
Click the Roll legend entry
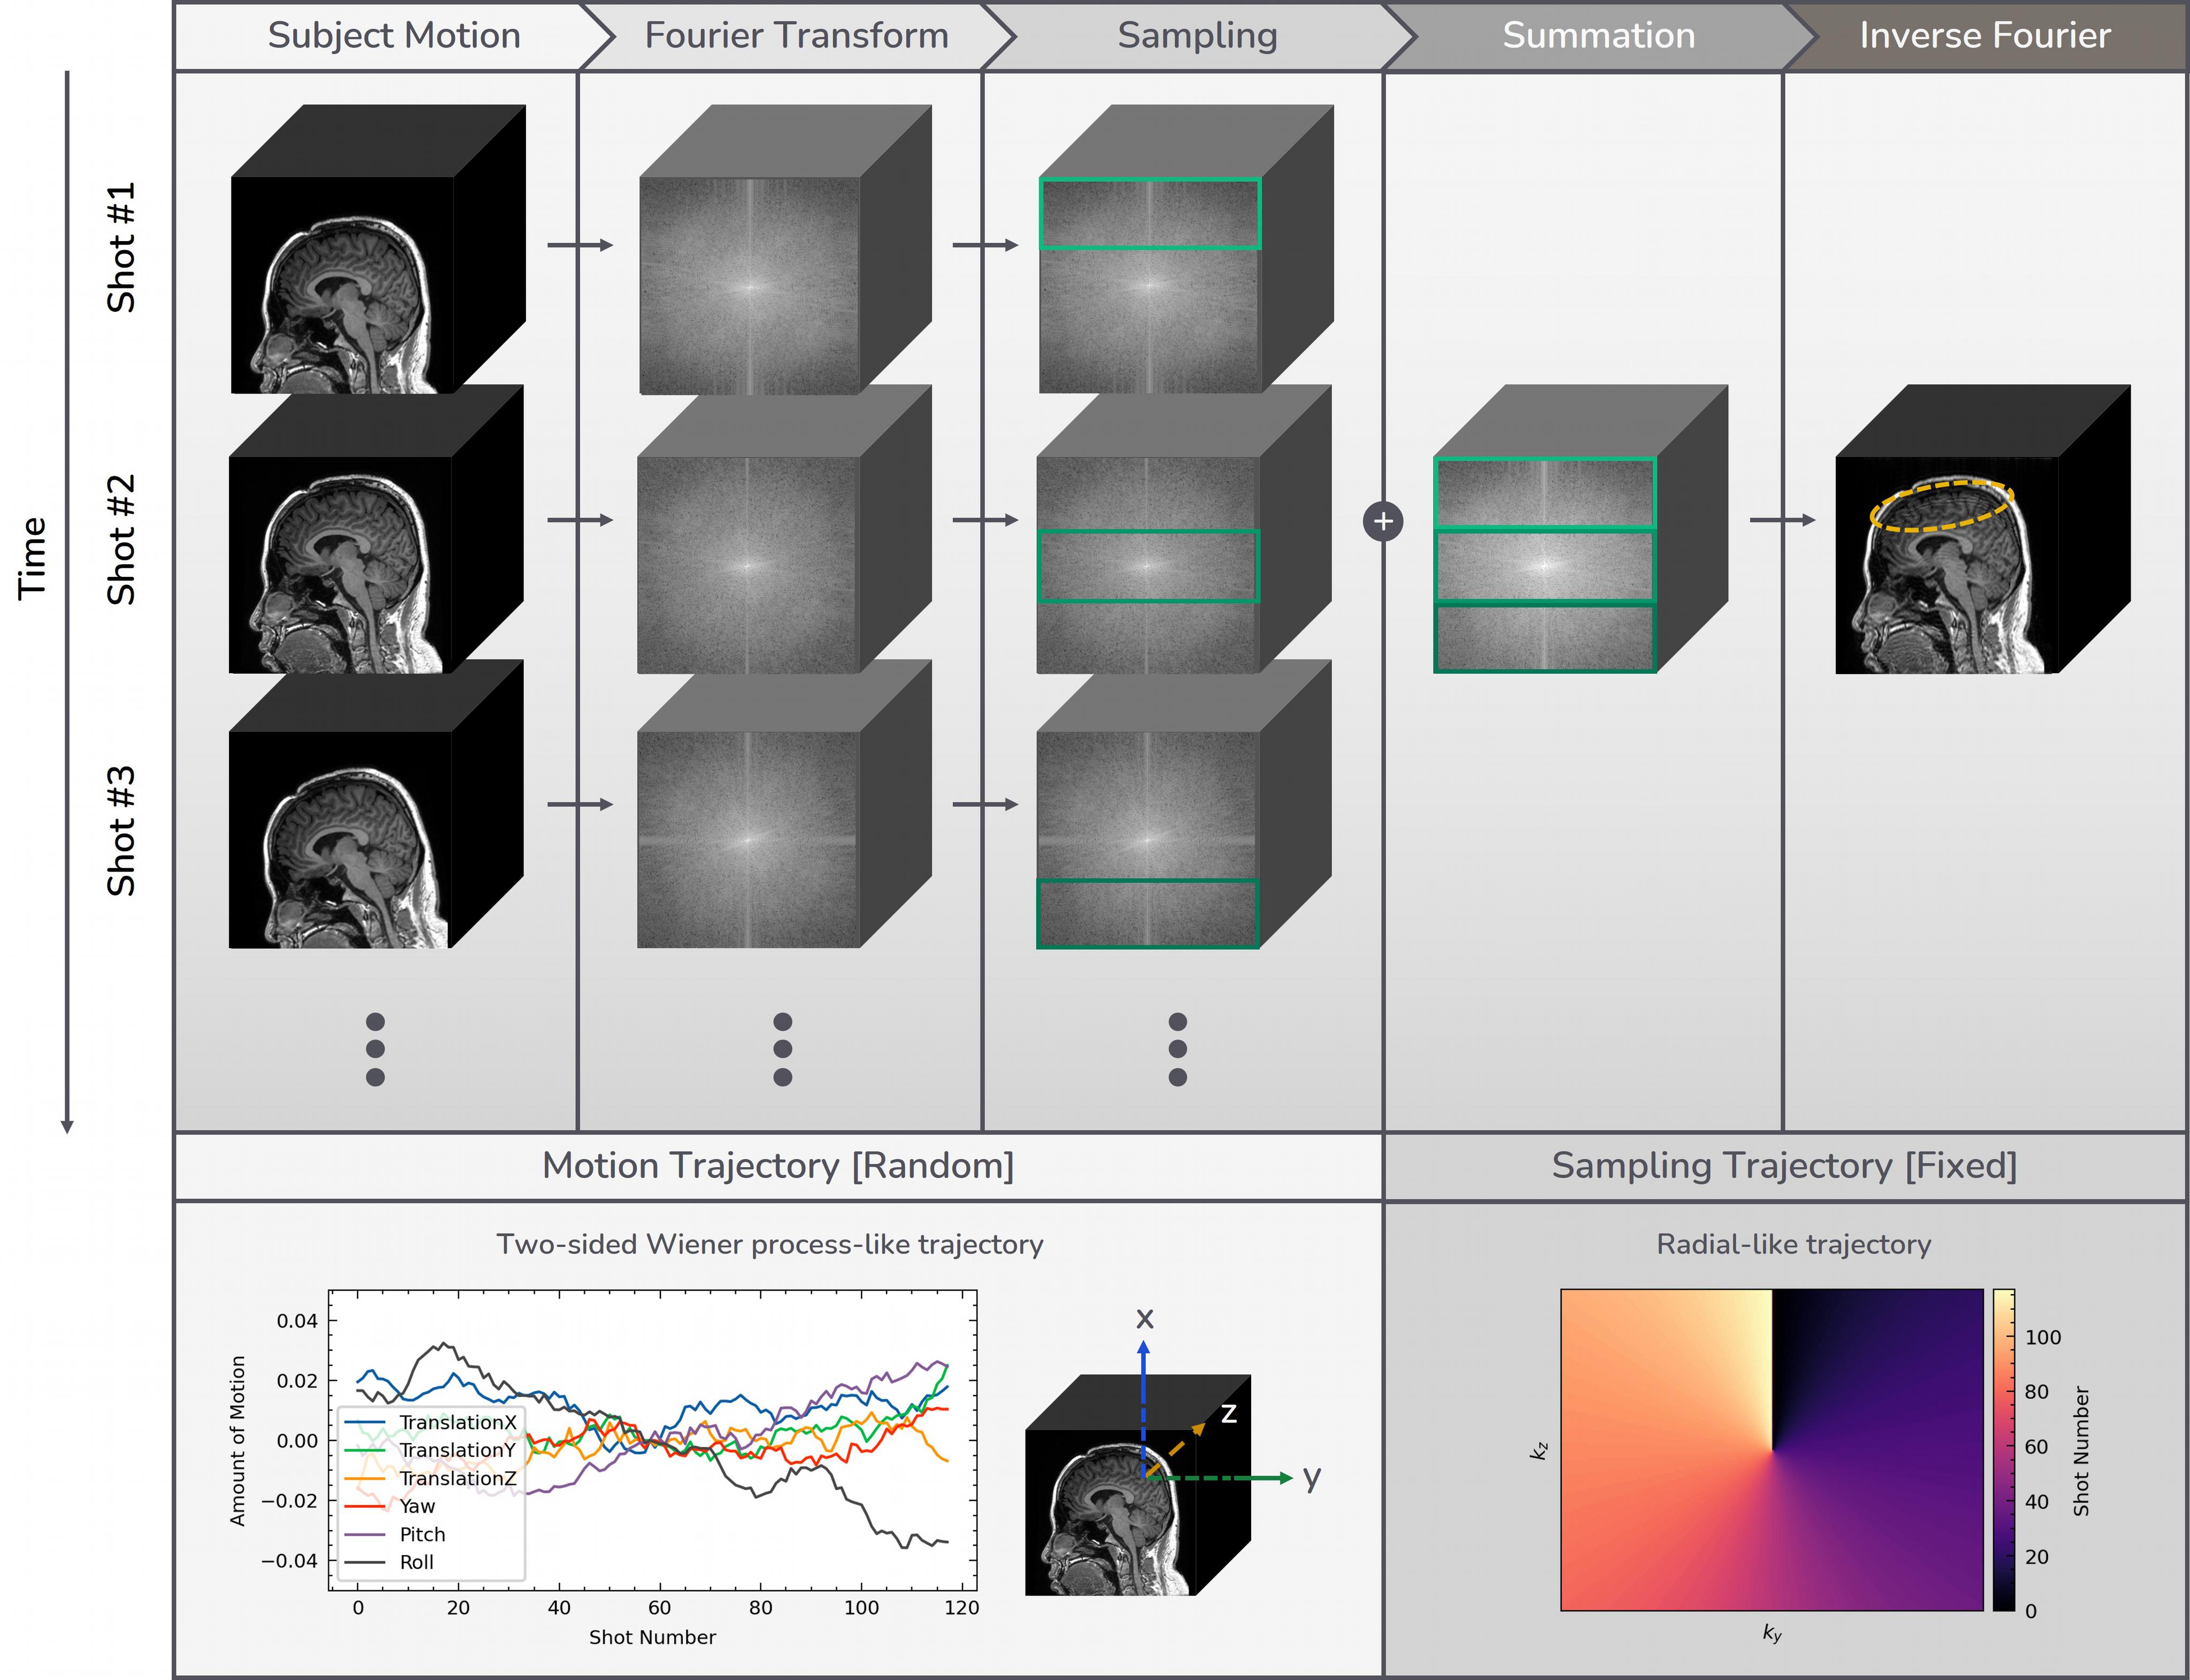point(416,1562)
